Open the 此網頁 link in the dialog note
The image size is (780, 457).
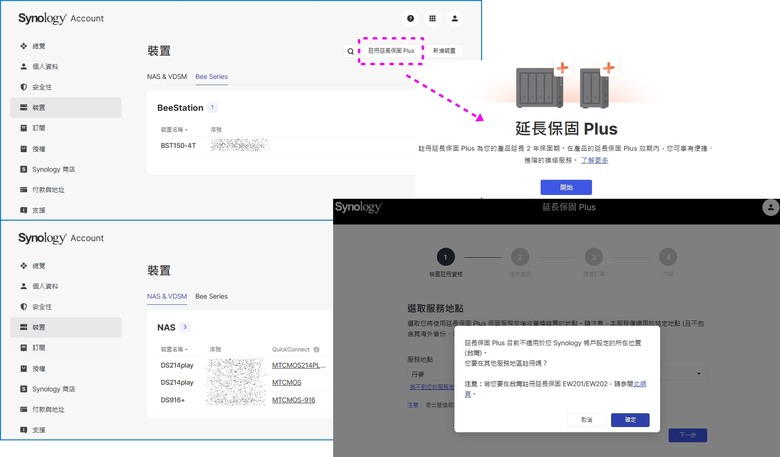pos(640,384)
